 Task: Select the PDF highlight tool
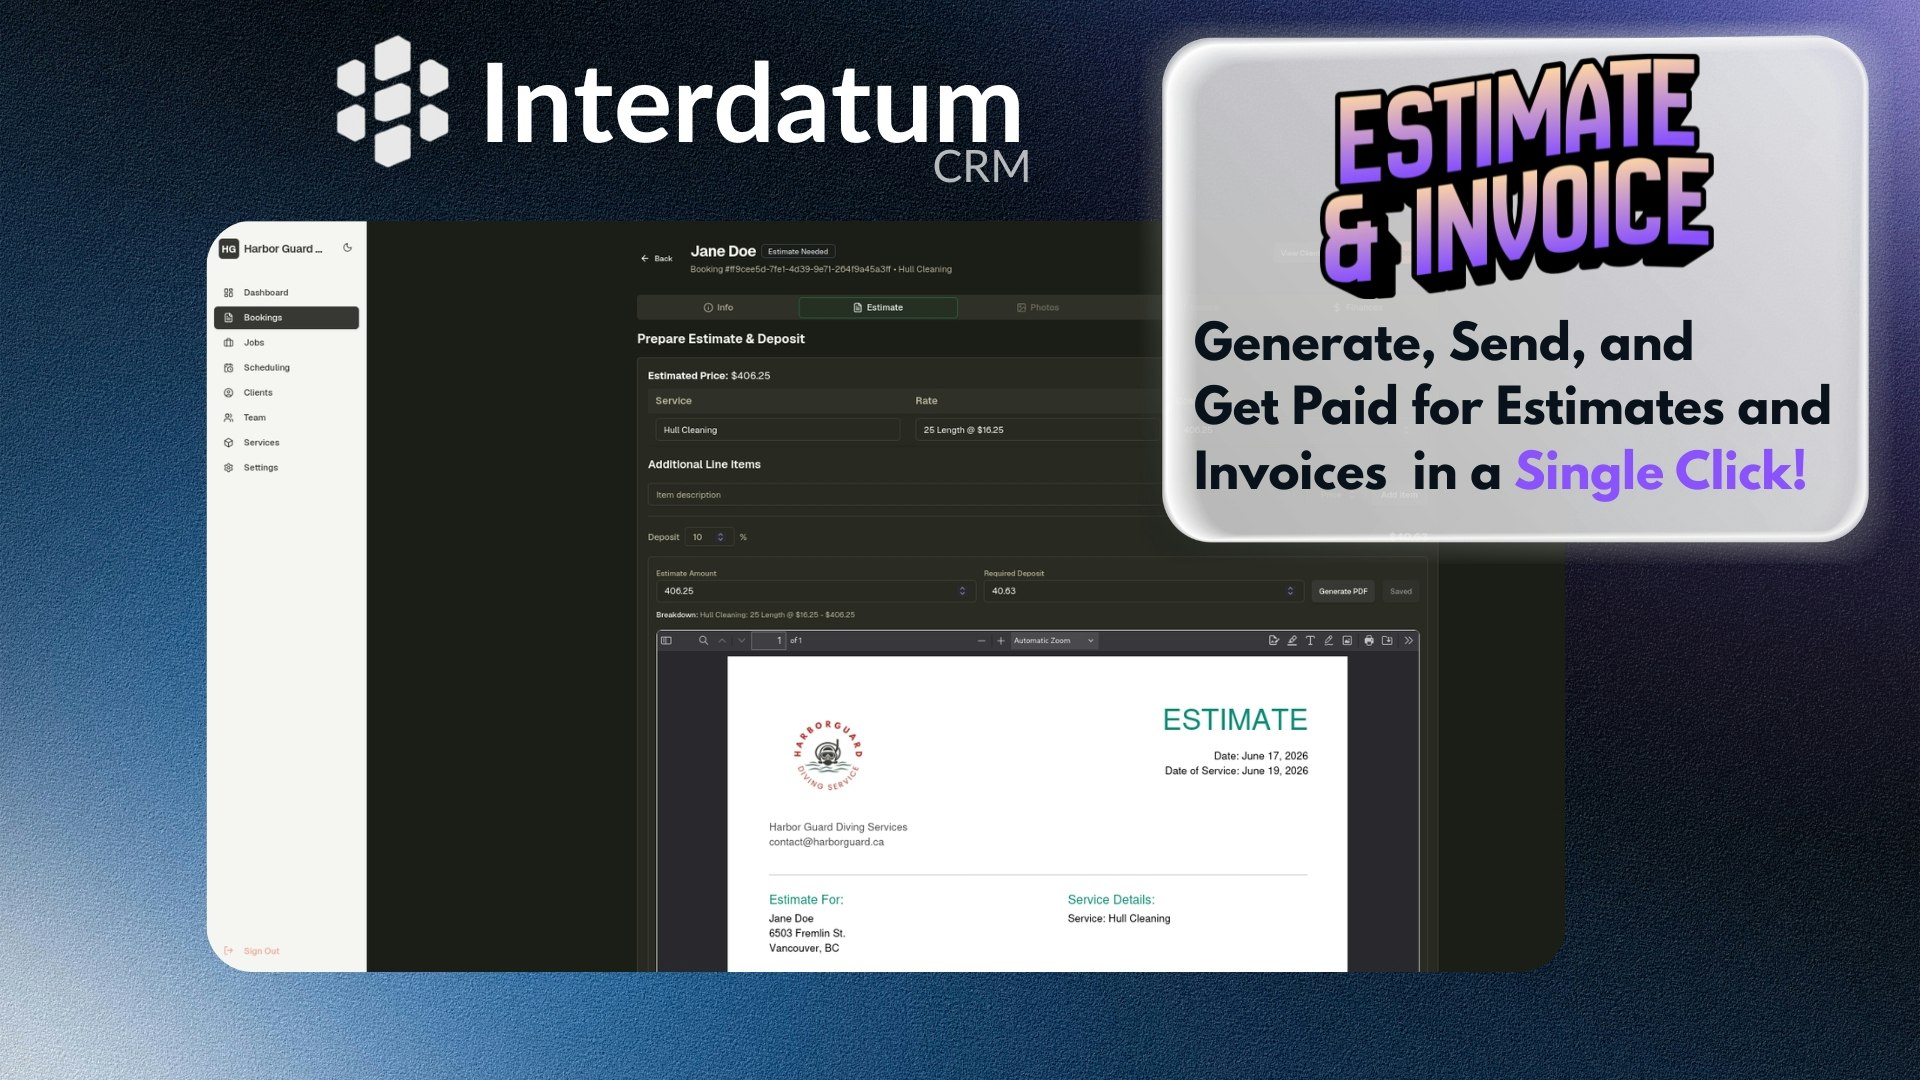tap(1292, 641)
